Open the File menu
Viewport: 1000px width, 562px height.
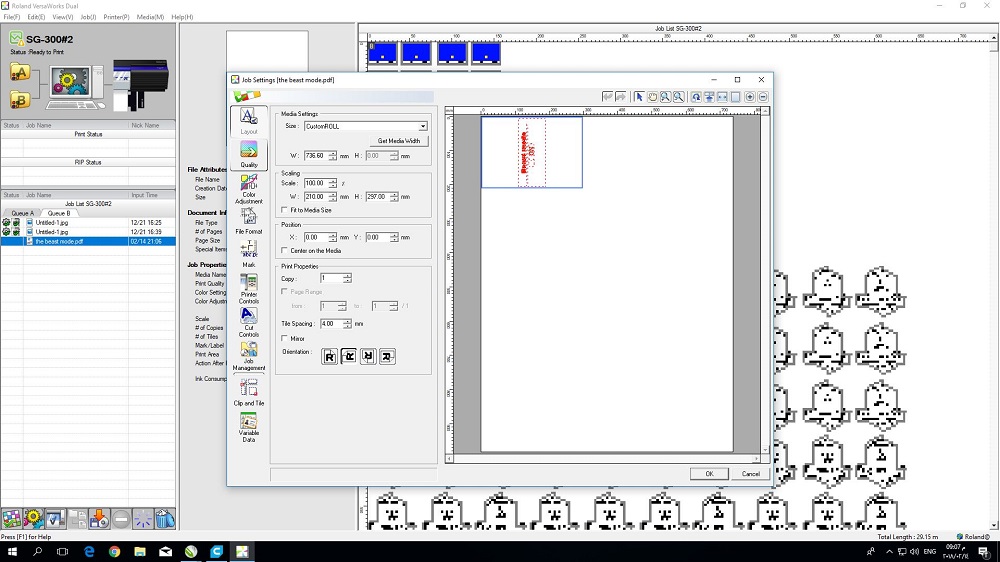tap(11, 17)
